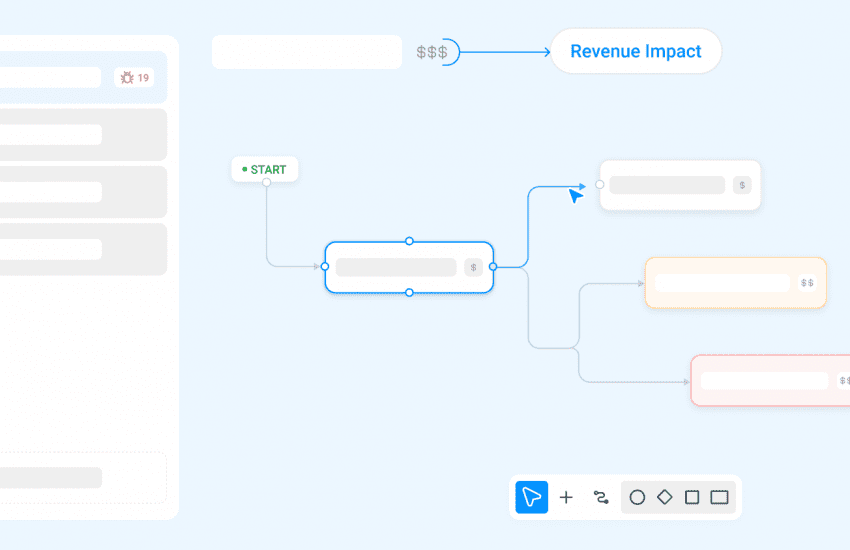The width and height of the screenshot is (850, 550).
Task: Select the START node
Action: pos(265,169)
